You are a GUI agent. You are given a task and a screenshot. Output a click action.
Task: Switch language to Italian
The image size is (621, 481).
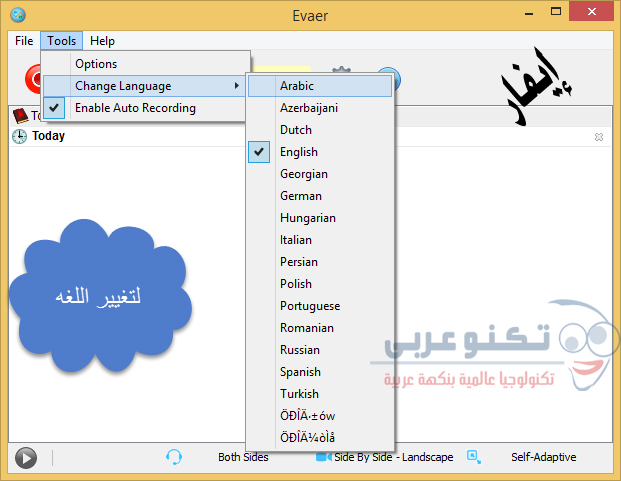(x=320, y=240)
